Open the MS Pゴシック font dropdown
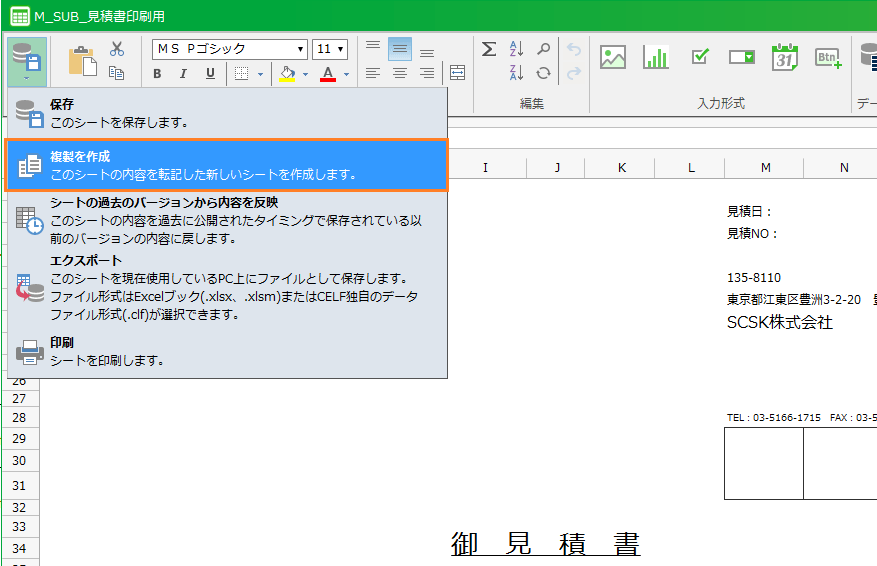877x566 pixels. coord(301,49)
